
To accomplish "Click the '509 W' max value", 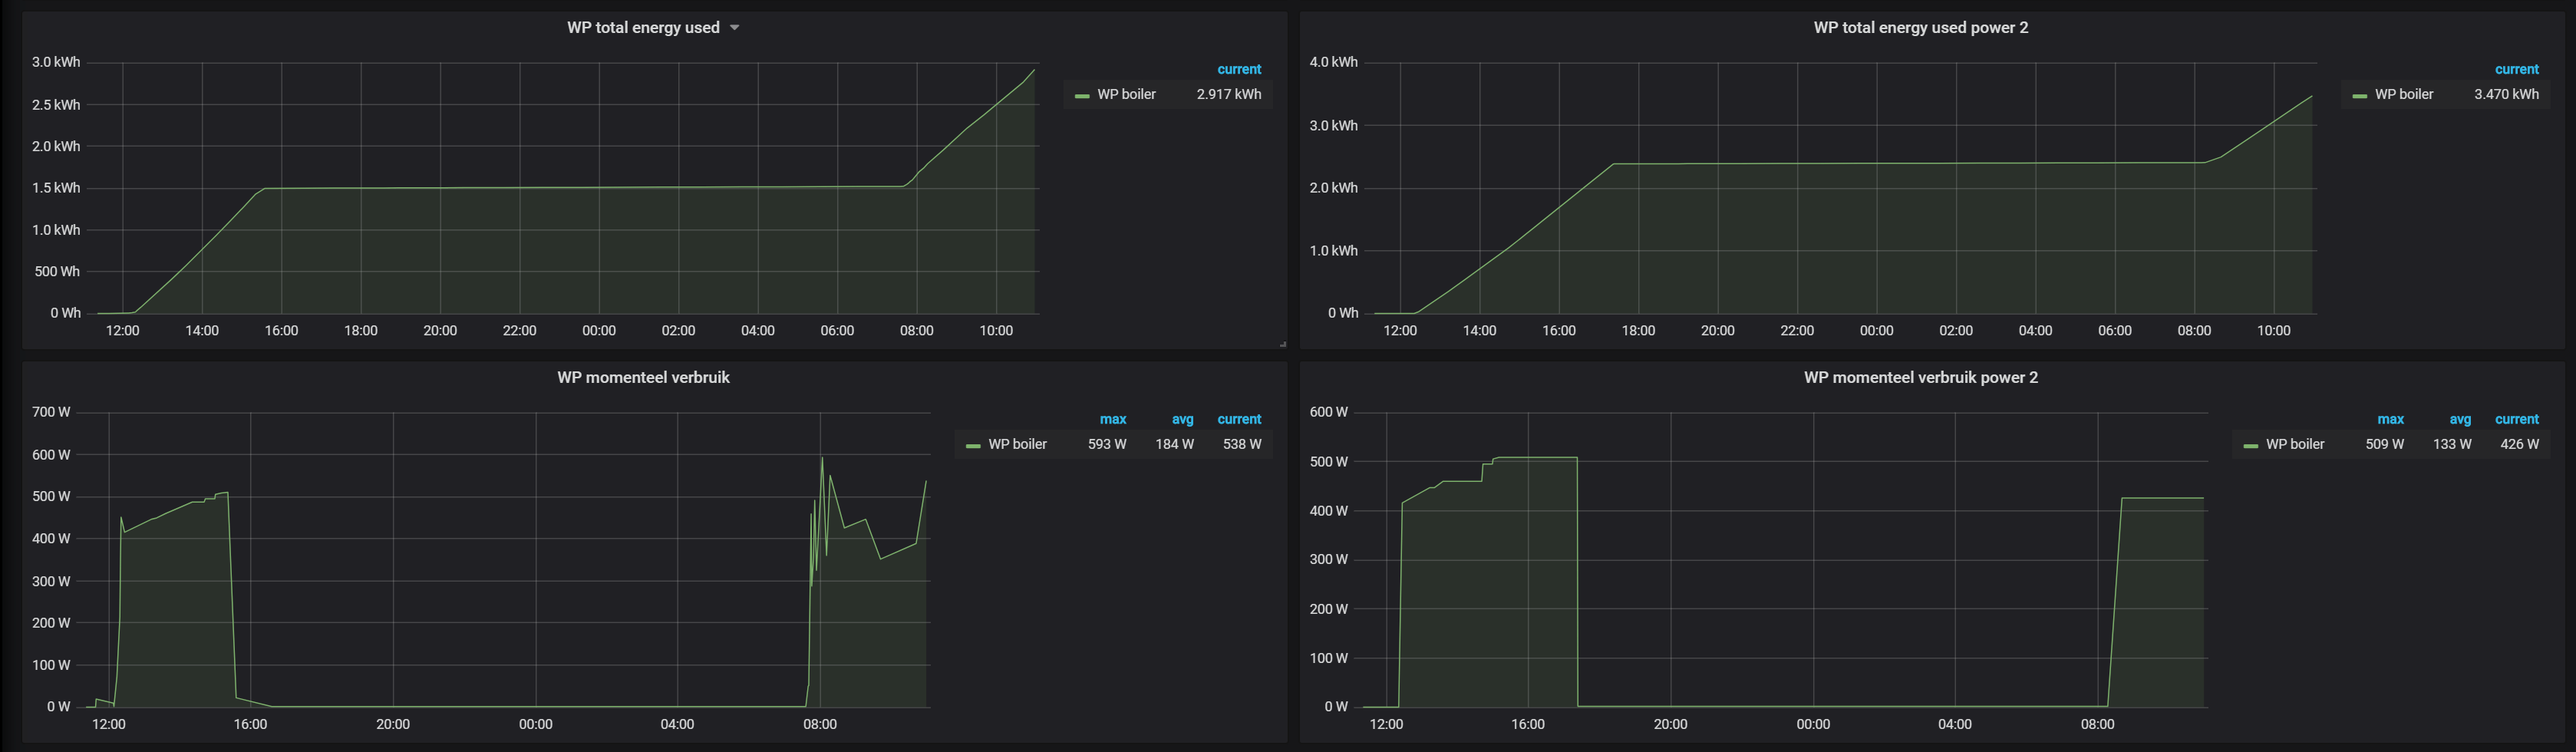I will (x=2385, y=445).
